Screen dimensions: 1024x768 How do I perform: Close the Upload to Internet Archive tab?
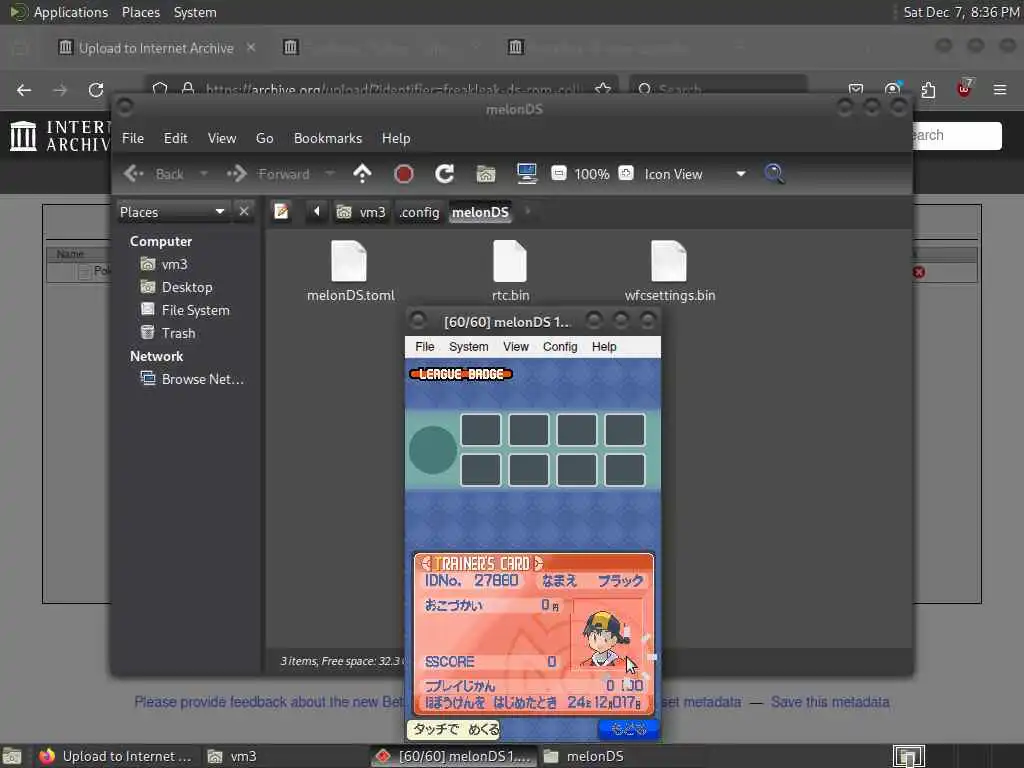pos(251,47)
